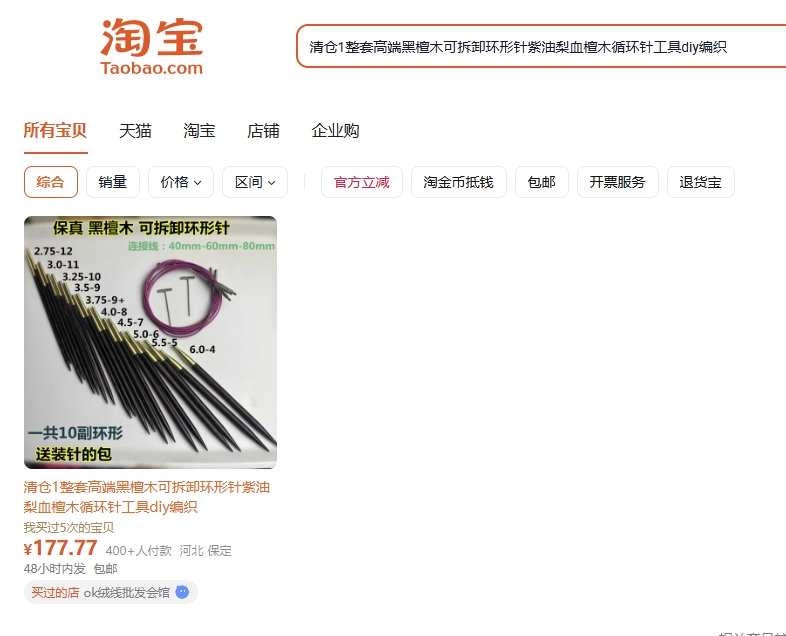Click the blue chat icon beside shop name

tap(182, 592)
